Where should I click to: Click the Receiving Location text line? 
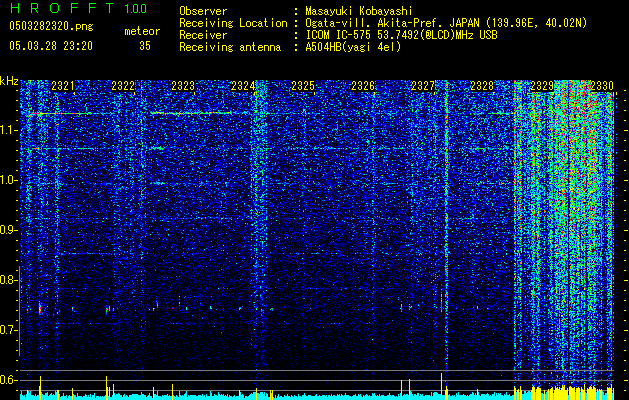pyautogui.click(x=383, y=23)
